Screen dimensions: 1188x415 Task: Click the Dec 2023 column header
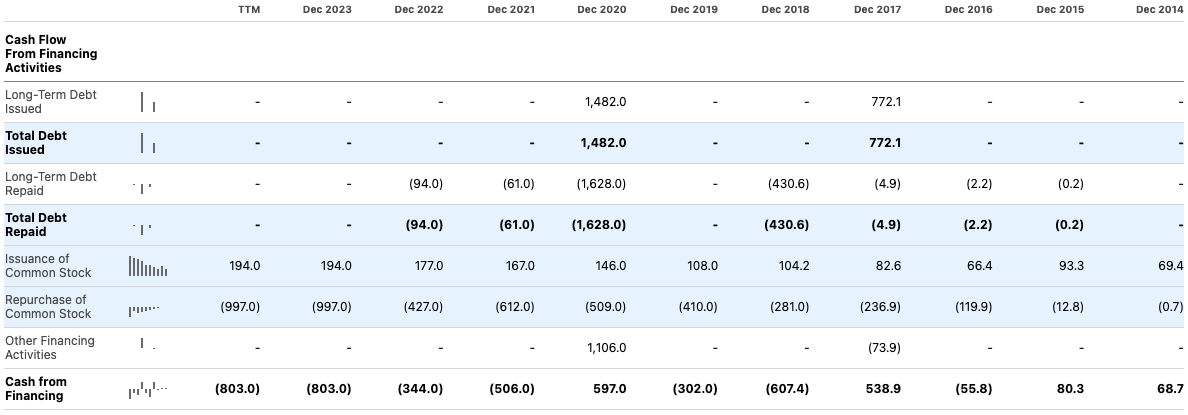point(327,10)
